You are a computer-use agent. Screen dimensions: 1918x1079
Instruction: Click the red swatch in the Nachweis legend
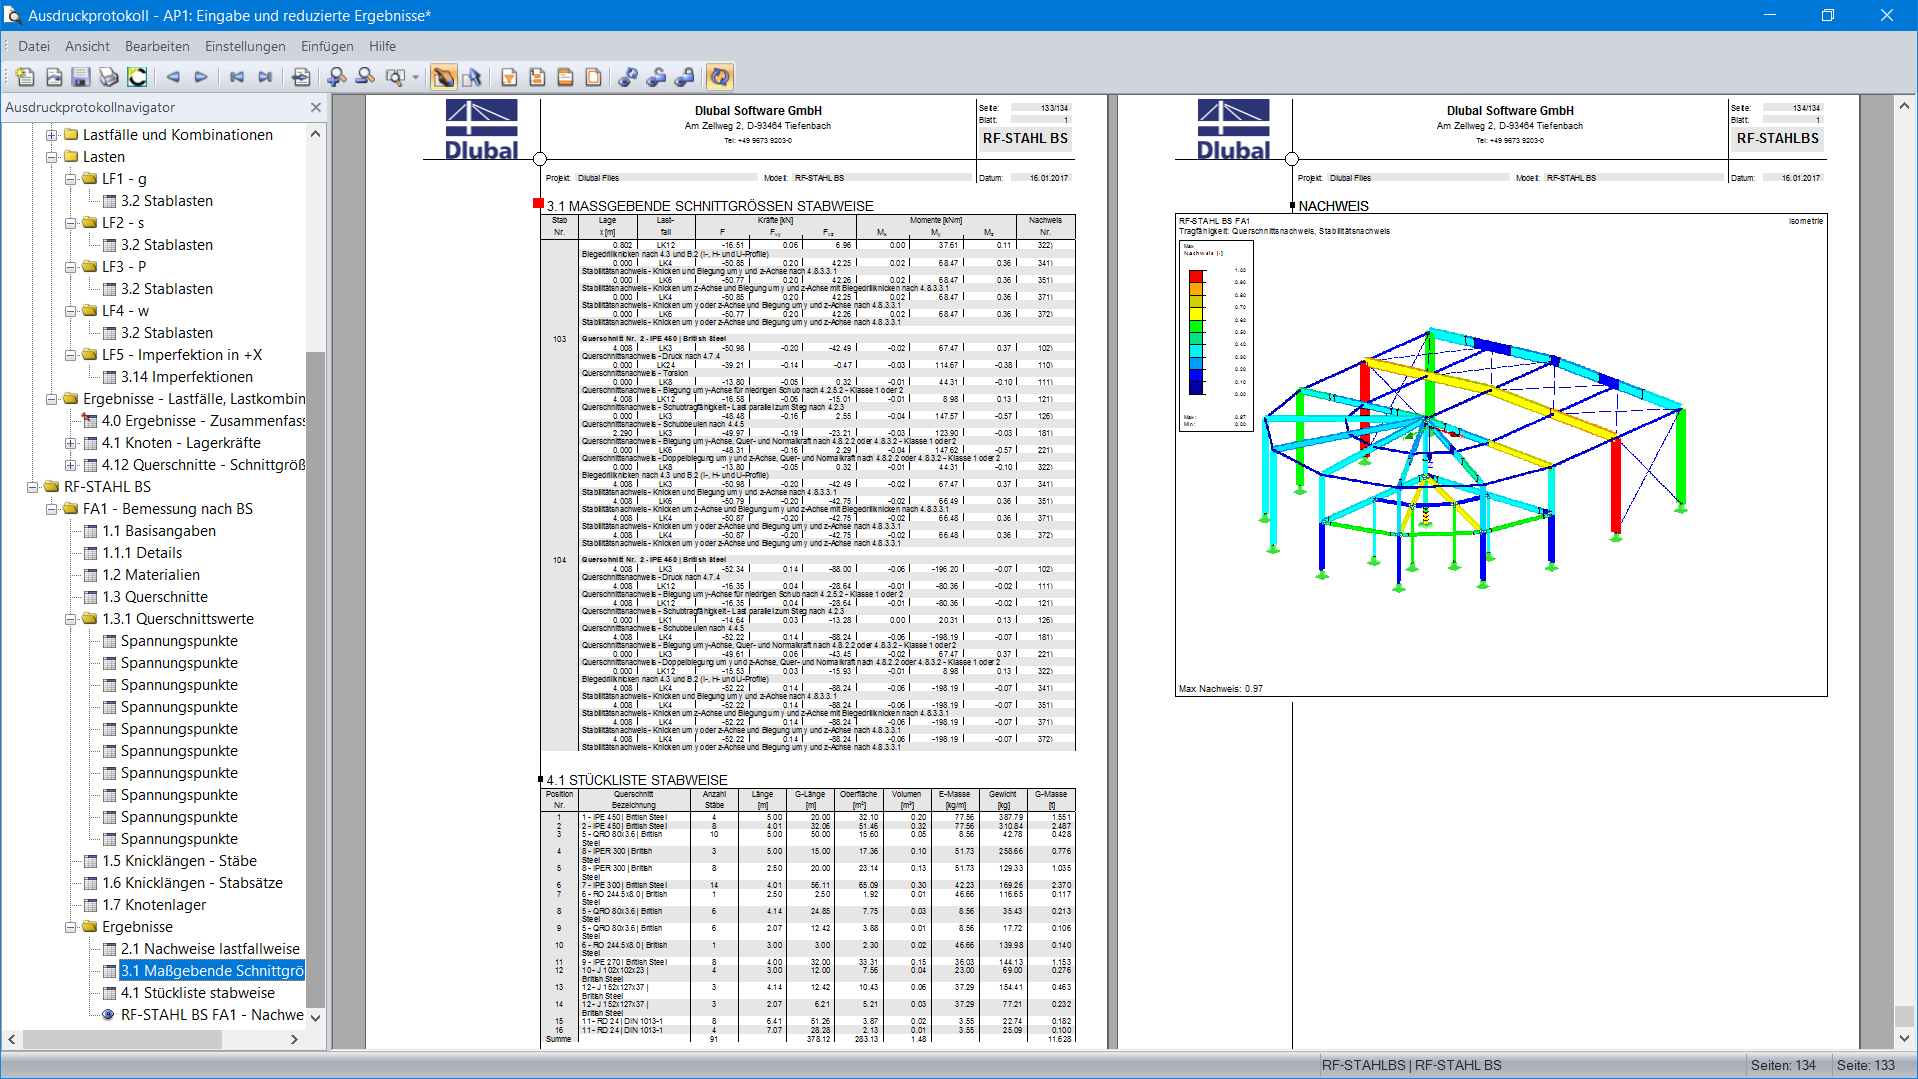[1196, 277]
